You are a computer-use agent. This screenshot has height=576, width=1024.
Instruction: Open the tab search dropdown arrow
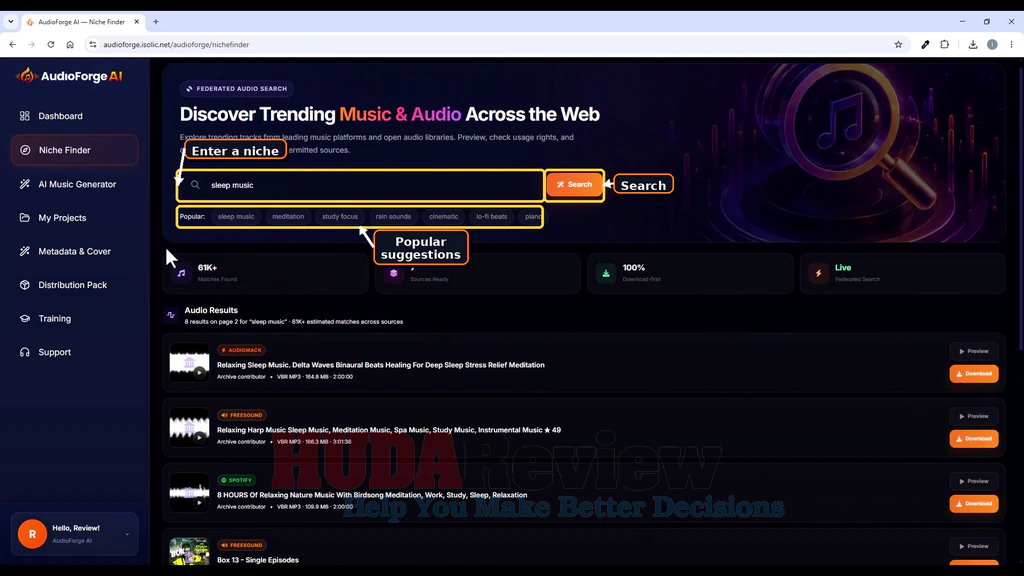(10, 22)
